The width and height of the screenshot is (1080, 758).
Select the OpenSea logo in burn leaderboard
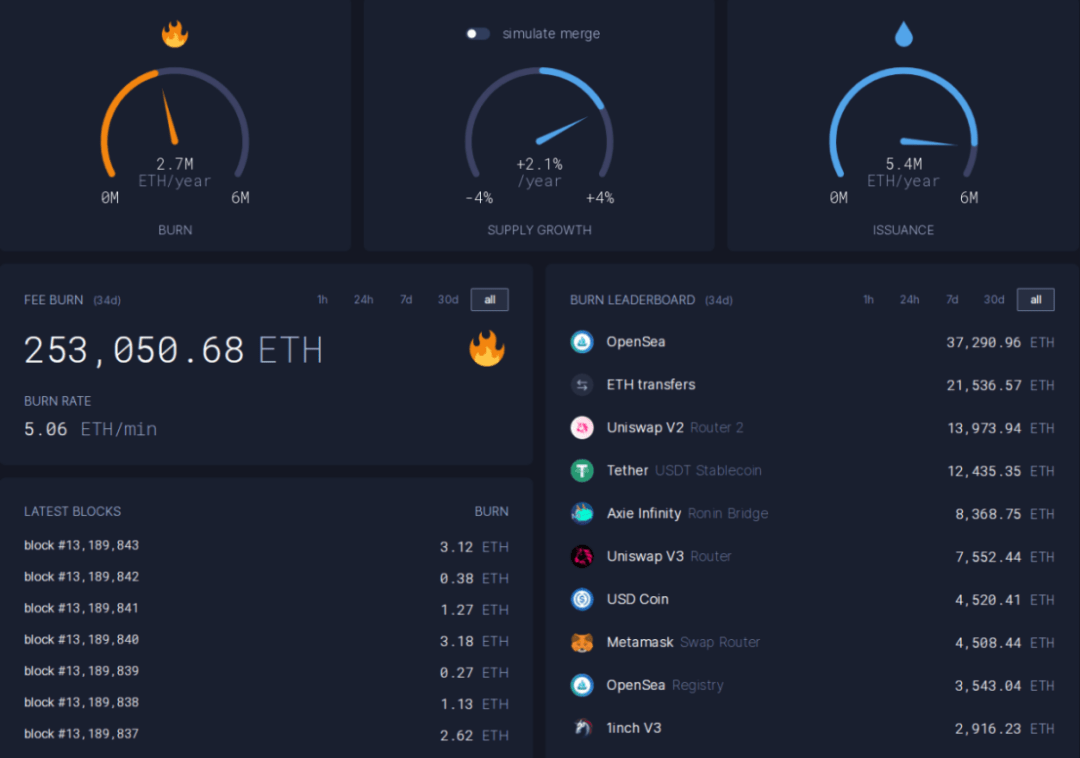585,341
